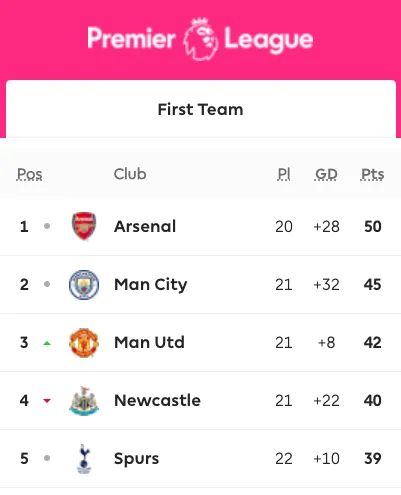Click the Pos column header

[x=29, y=174]
